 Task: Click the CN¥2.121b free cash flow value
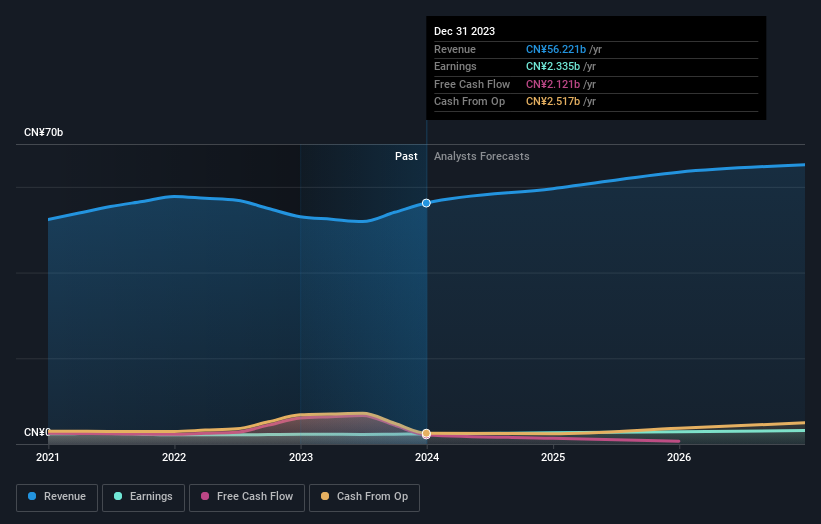553,84
